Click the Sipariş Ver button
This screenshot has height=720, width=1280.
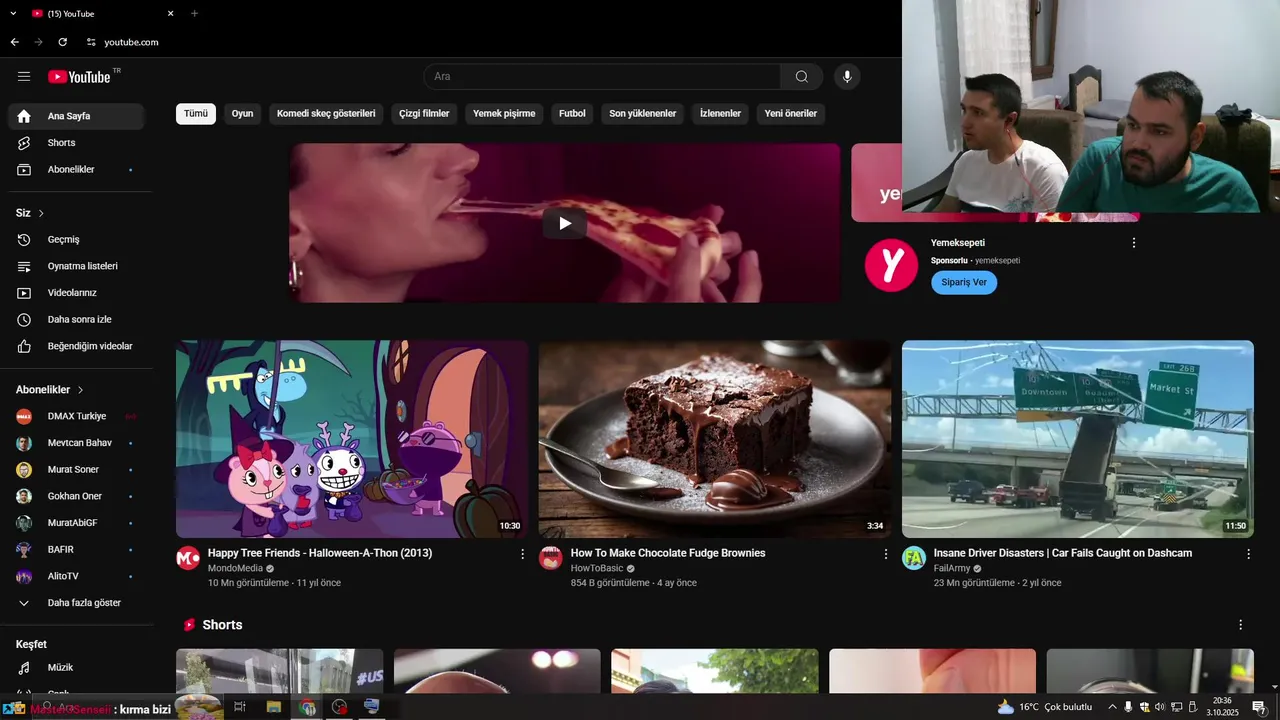tap(964, 282)
